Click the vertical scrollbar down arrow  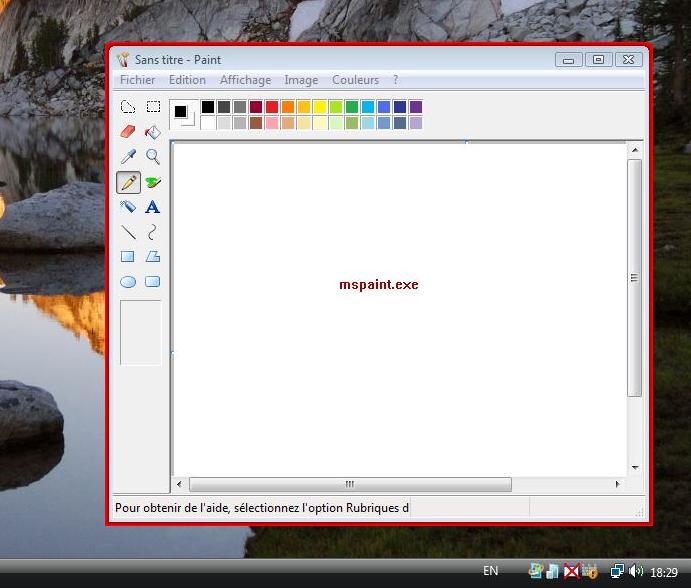pos(635,468)
